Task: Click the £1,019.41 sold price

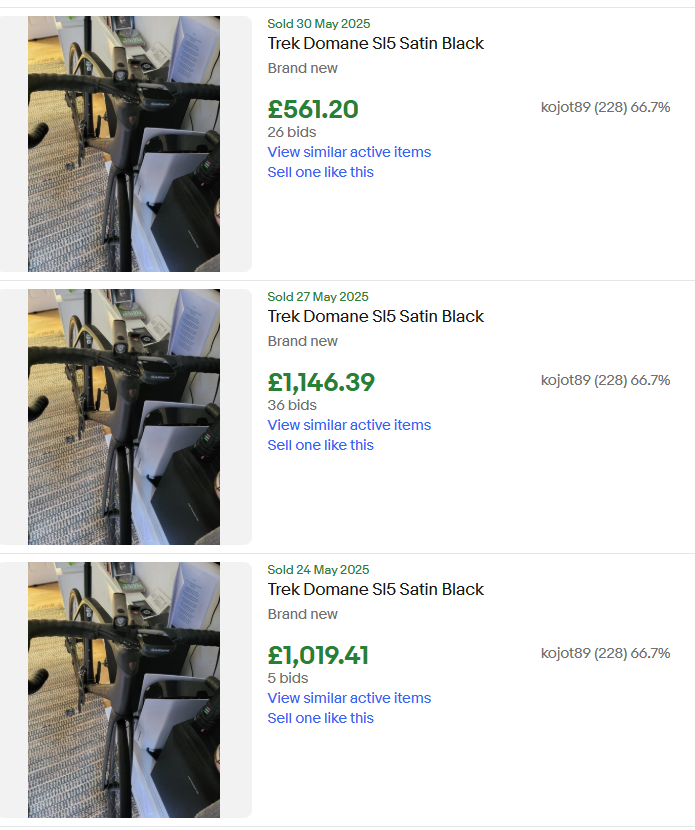Action: pyautogui.click(x=318, y=656)
